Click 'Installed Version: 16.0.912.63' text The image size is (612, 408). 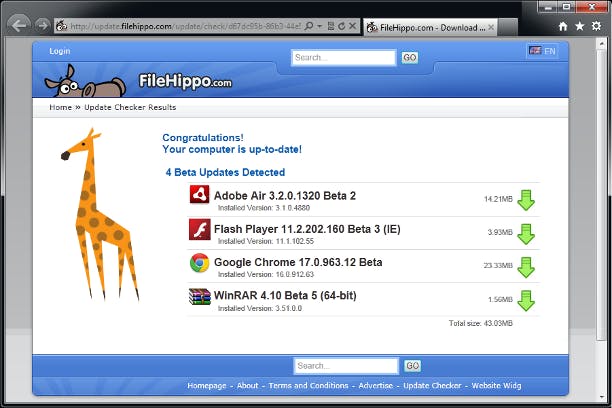click(266, 274)
